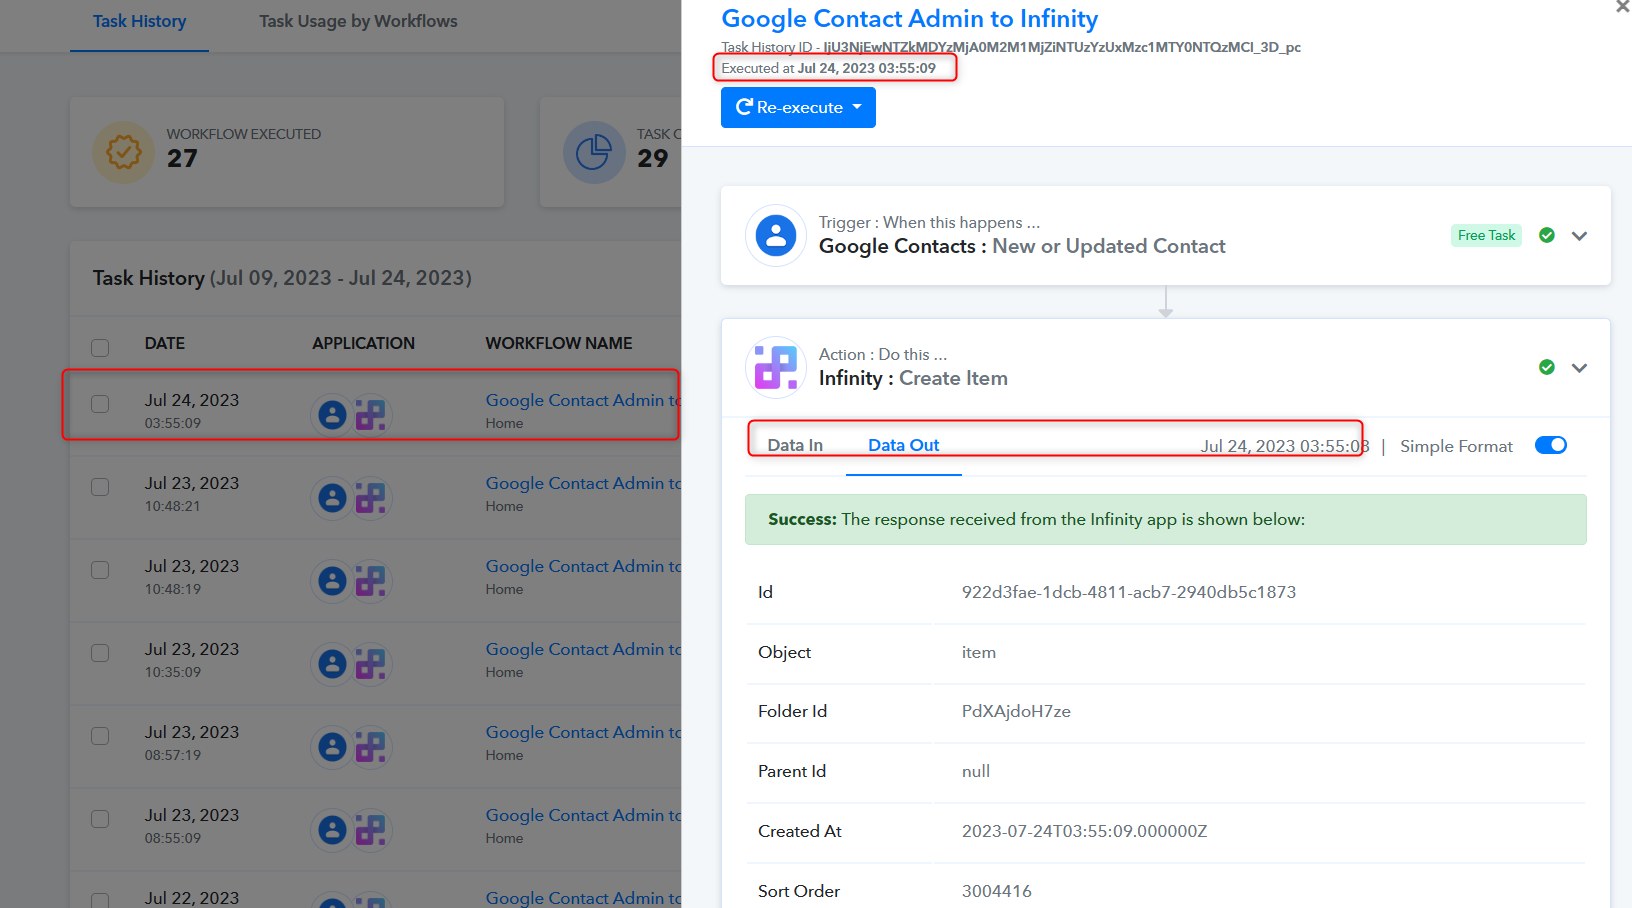Check the Jul 23, 2023 10:35:09 row
The height and width of the screenshot is (908, 1632).
coord(100,652)
